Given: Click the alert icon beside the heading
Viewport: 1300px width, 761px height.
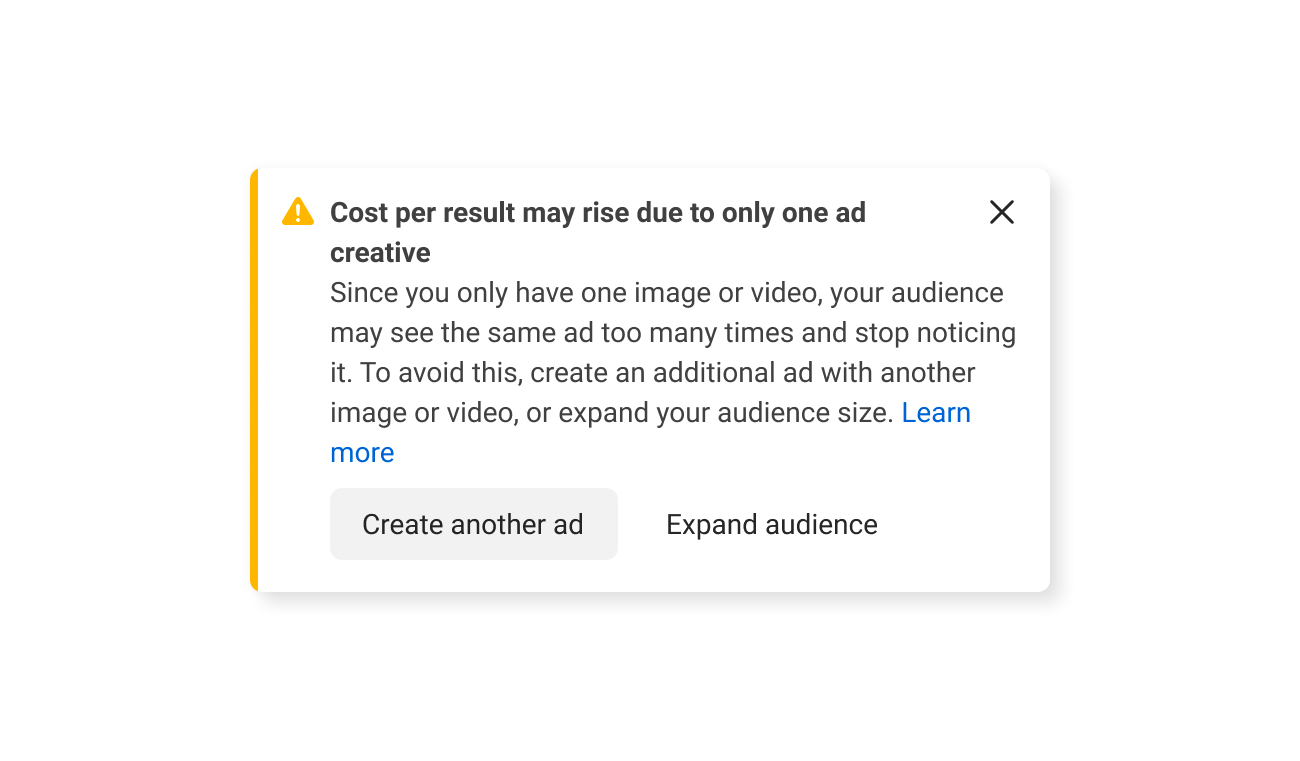Looking at the screenshot, I should [x=298, y=212].
